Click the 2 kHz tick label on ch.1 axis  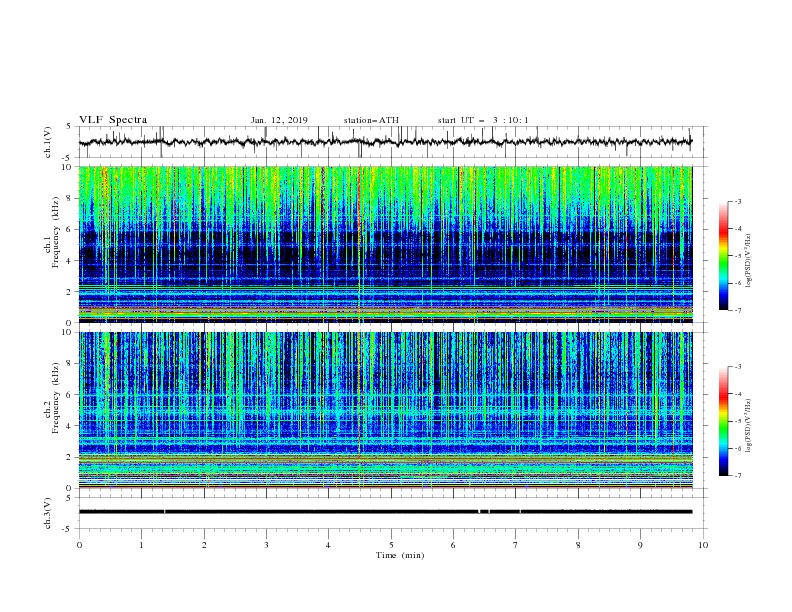tap(70, 291)
